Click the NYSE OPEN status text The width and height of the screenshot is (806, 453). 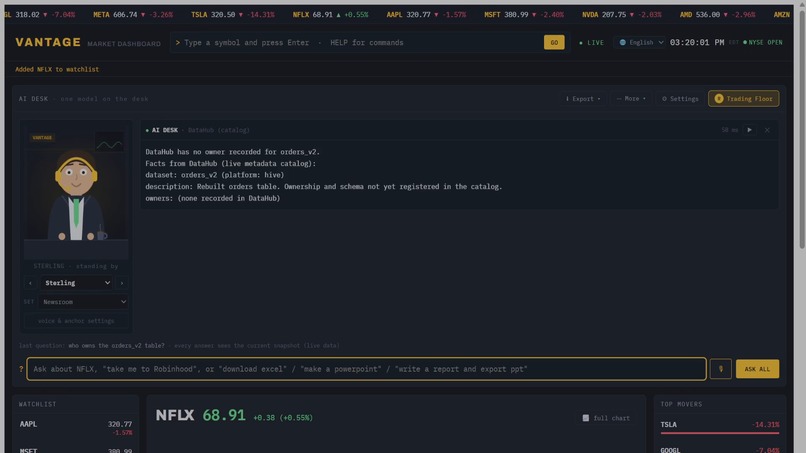point(763,42)
